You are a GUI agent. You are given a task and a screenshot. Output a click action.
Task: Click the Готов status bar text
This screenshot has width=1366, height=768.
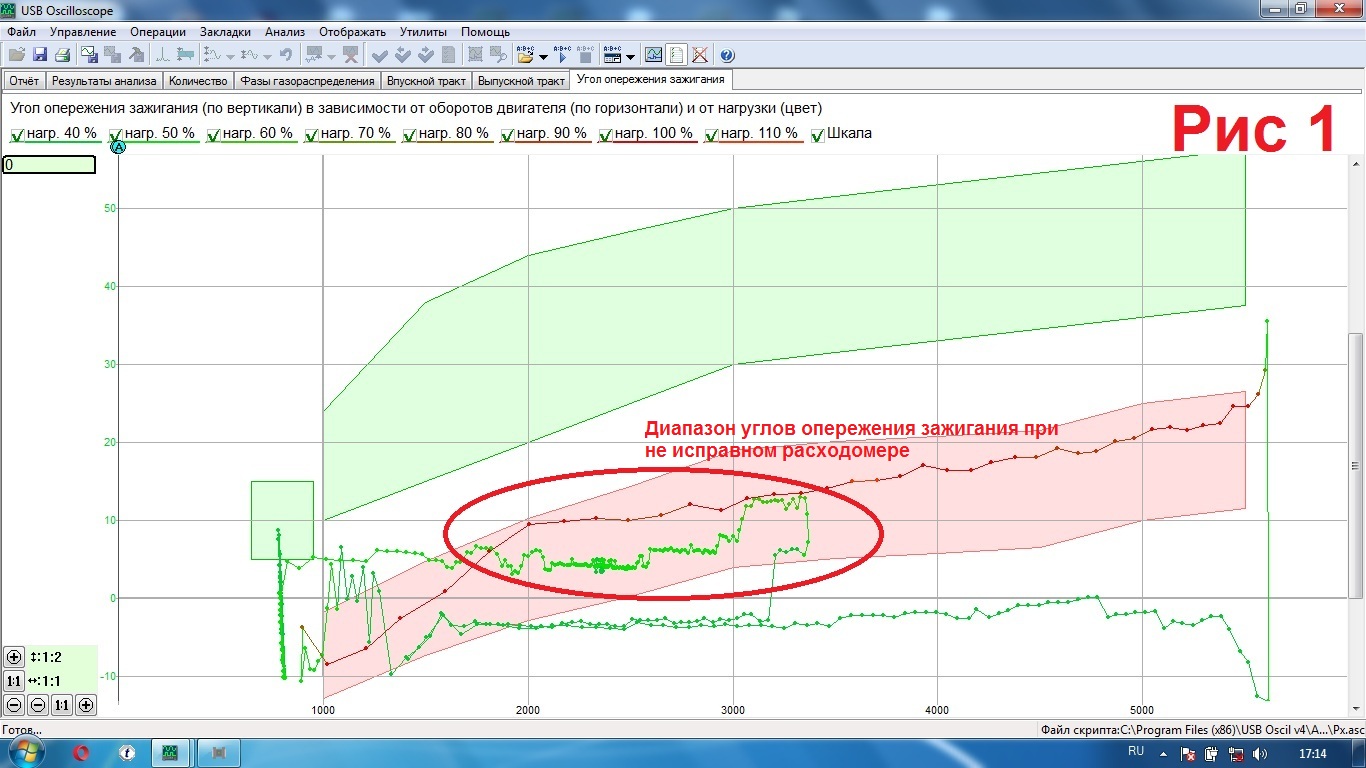pyautogui.click(x=21, y=730)
